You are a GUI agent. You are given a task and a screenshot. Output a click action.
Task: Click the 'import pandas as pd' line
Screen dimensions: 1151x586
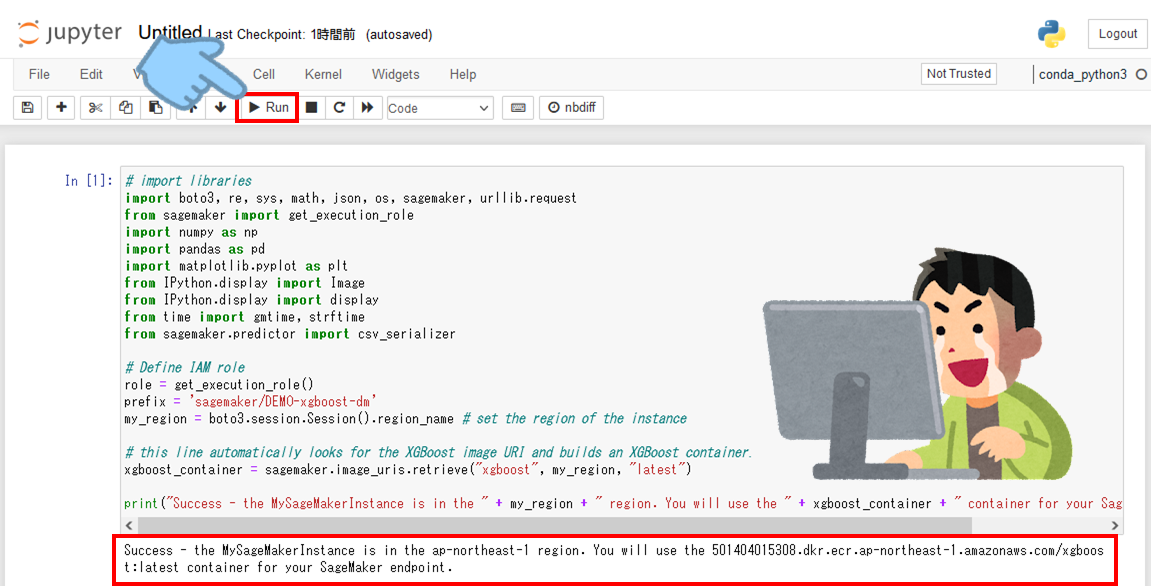(195, 249)
